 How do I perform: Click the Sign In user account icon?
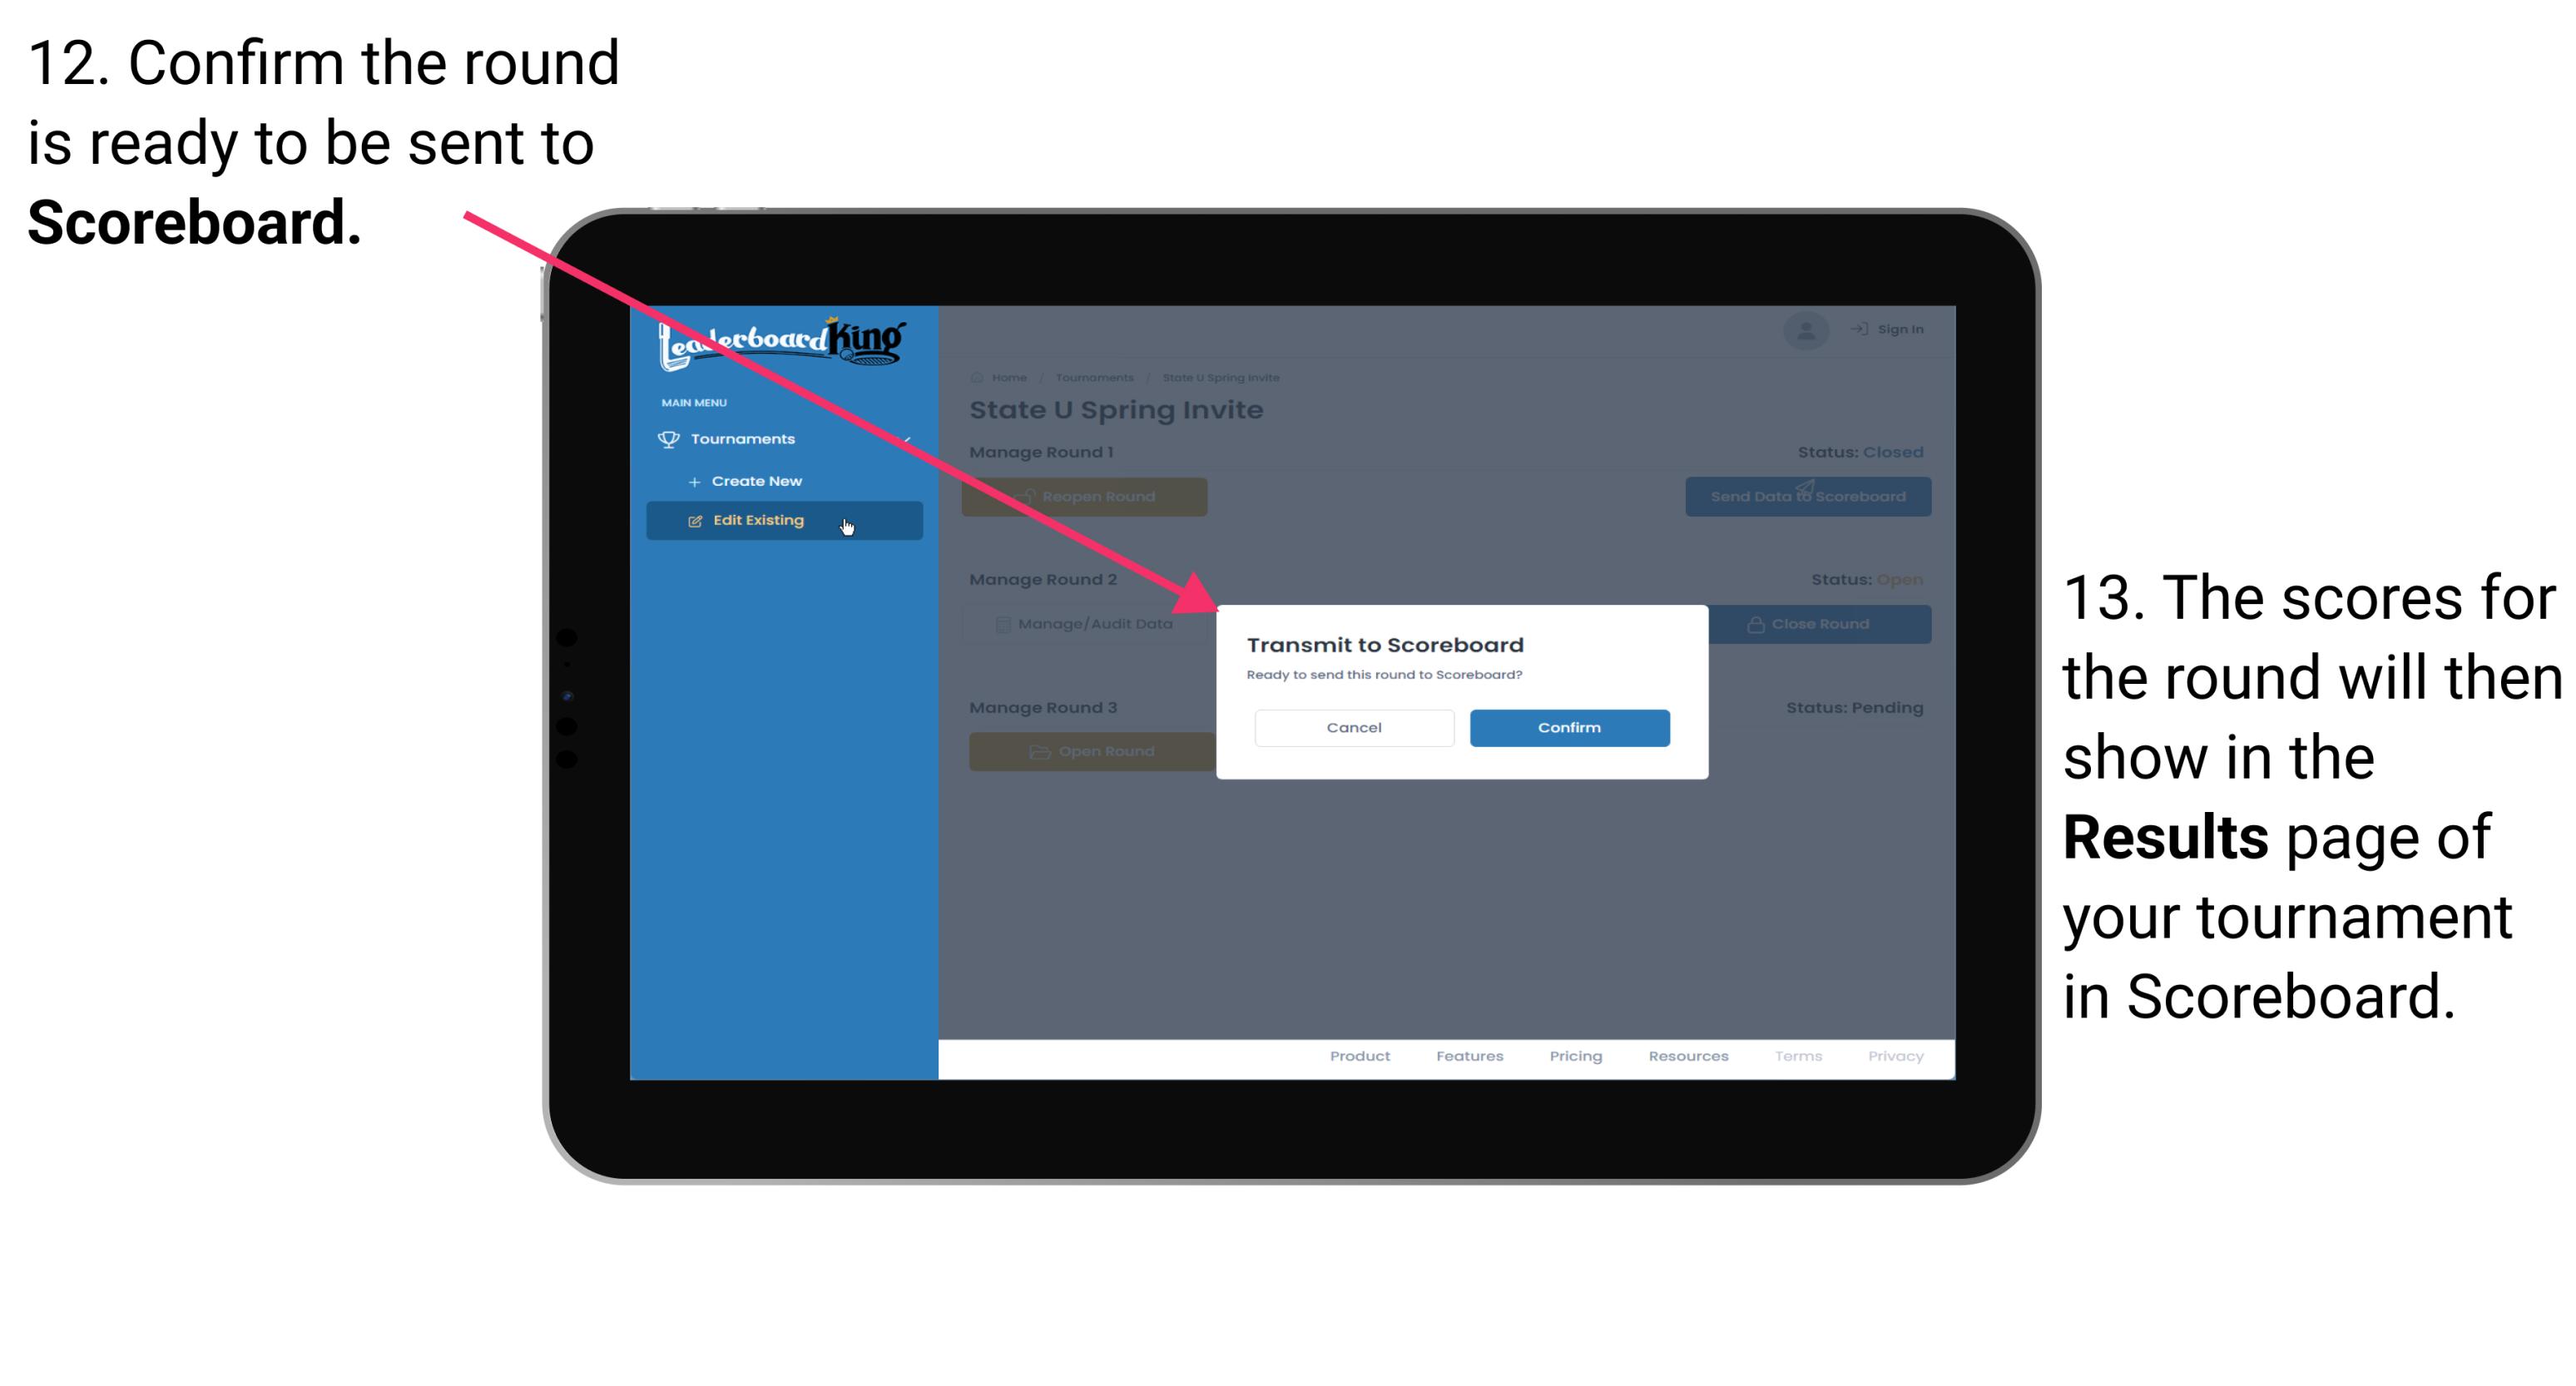(1805, 328)
